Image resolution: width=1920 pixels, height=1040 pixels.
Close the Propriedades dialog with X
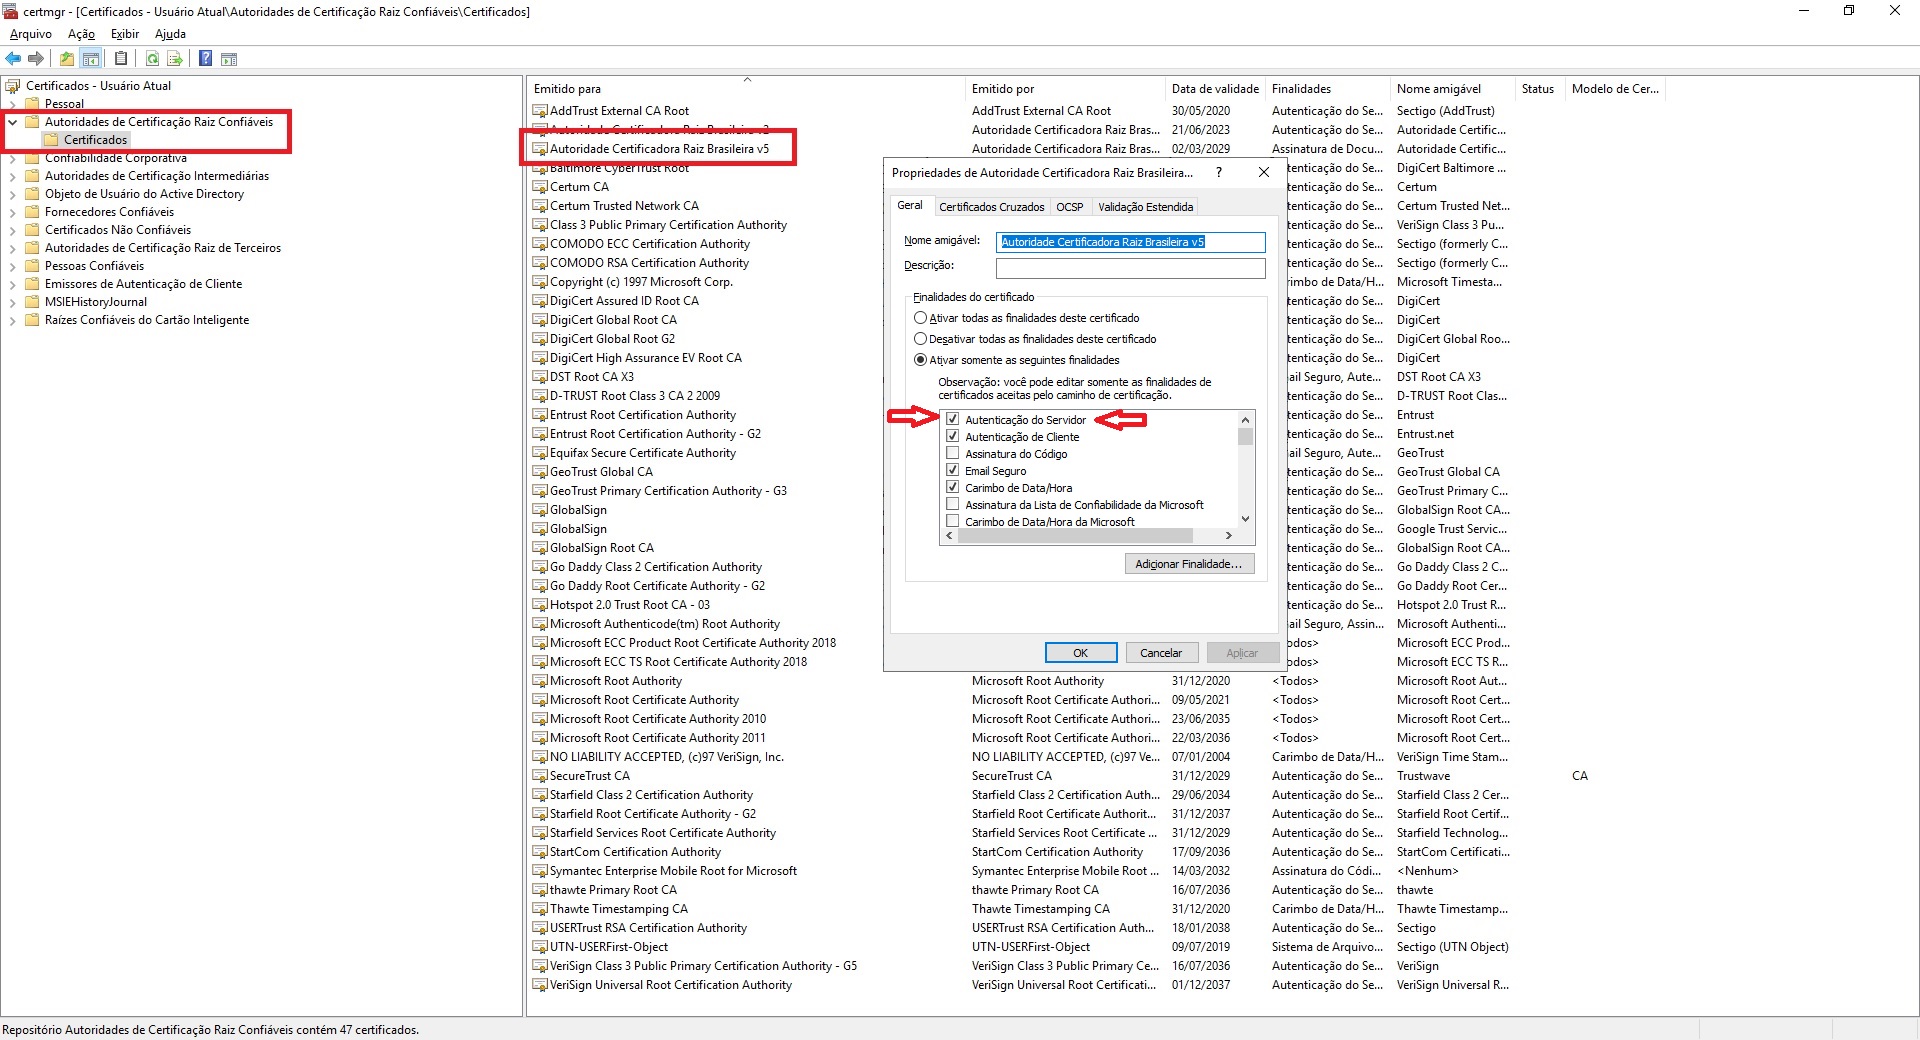pyautogui.click(x=1264, y=172)
